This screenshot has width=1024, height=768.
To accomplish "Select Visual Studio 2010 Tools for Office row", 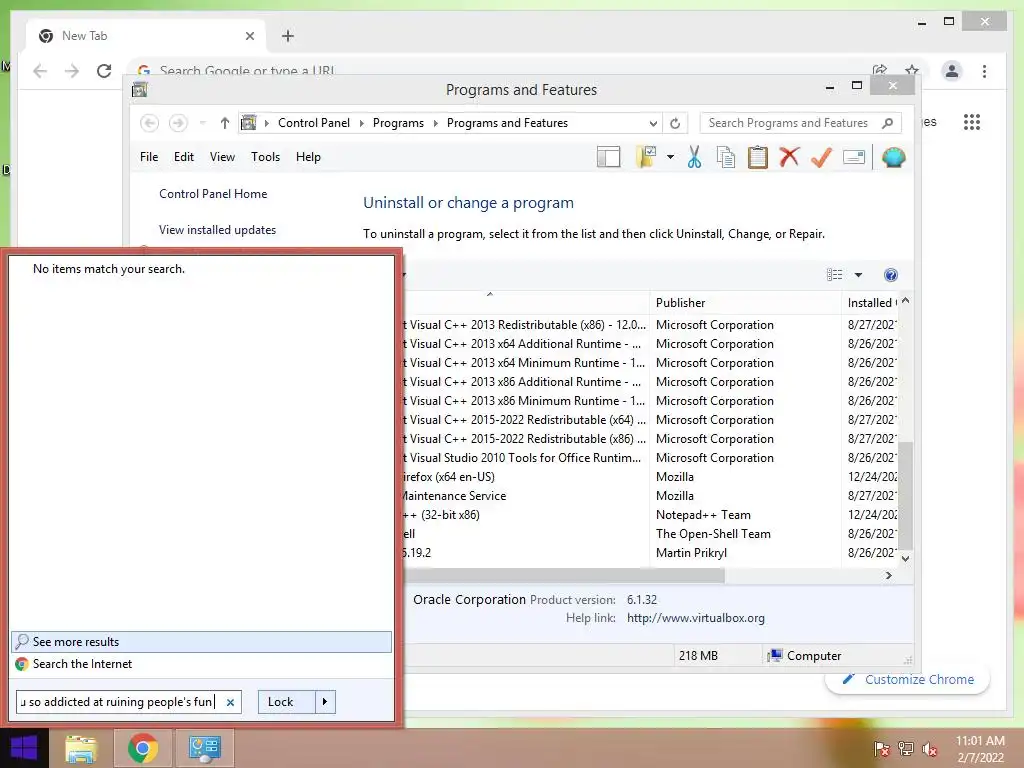I will click(650, 458).
